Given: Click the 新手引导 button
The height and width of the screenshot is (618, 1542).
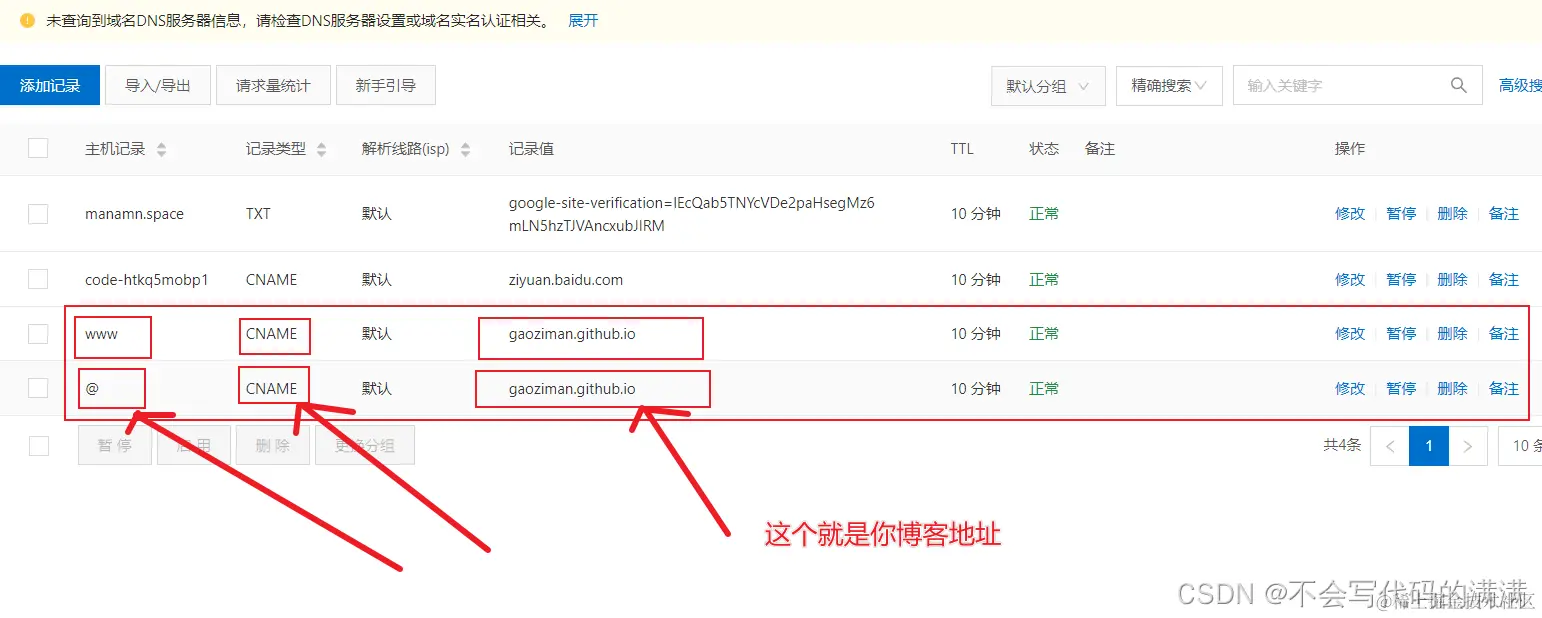Looking at the screenshot, I should pos(386,86).
